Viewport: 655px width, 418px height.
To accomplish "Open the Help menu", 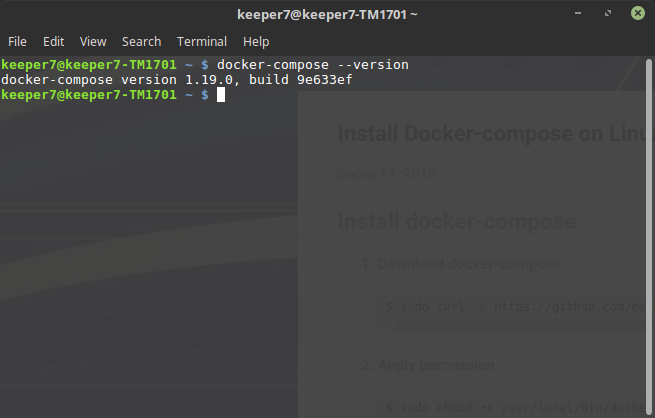I will [256, 42].
